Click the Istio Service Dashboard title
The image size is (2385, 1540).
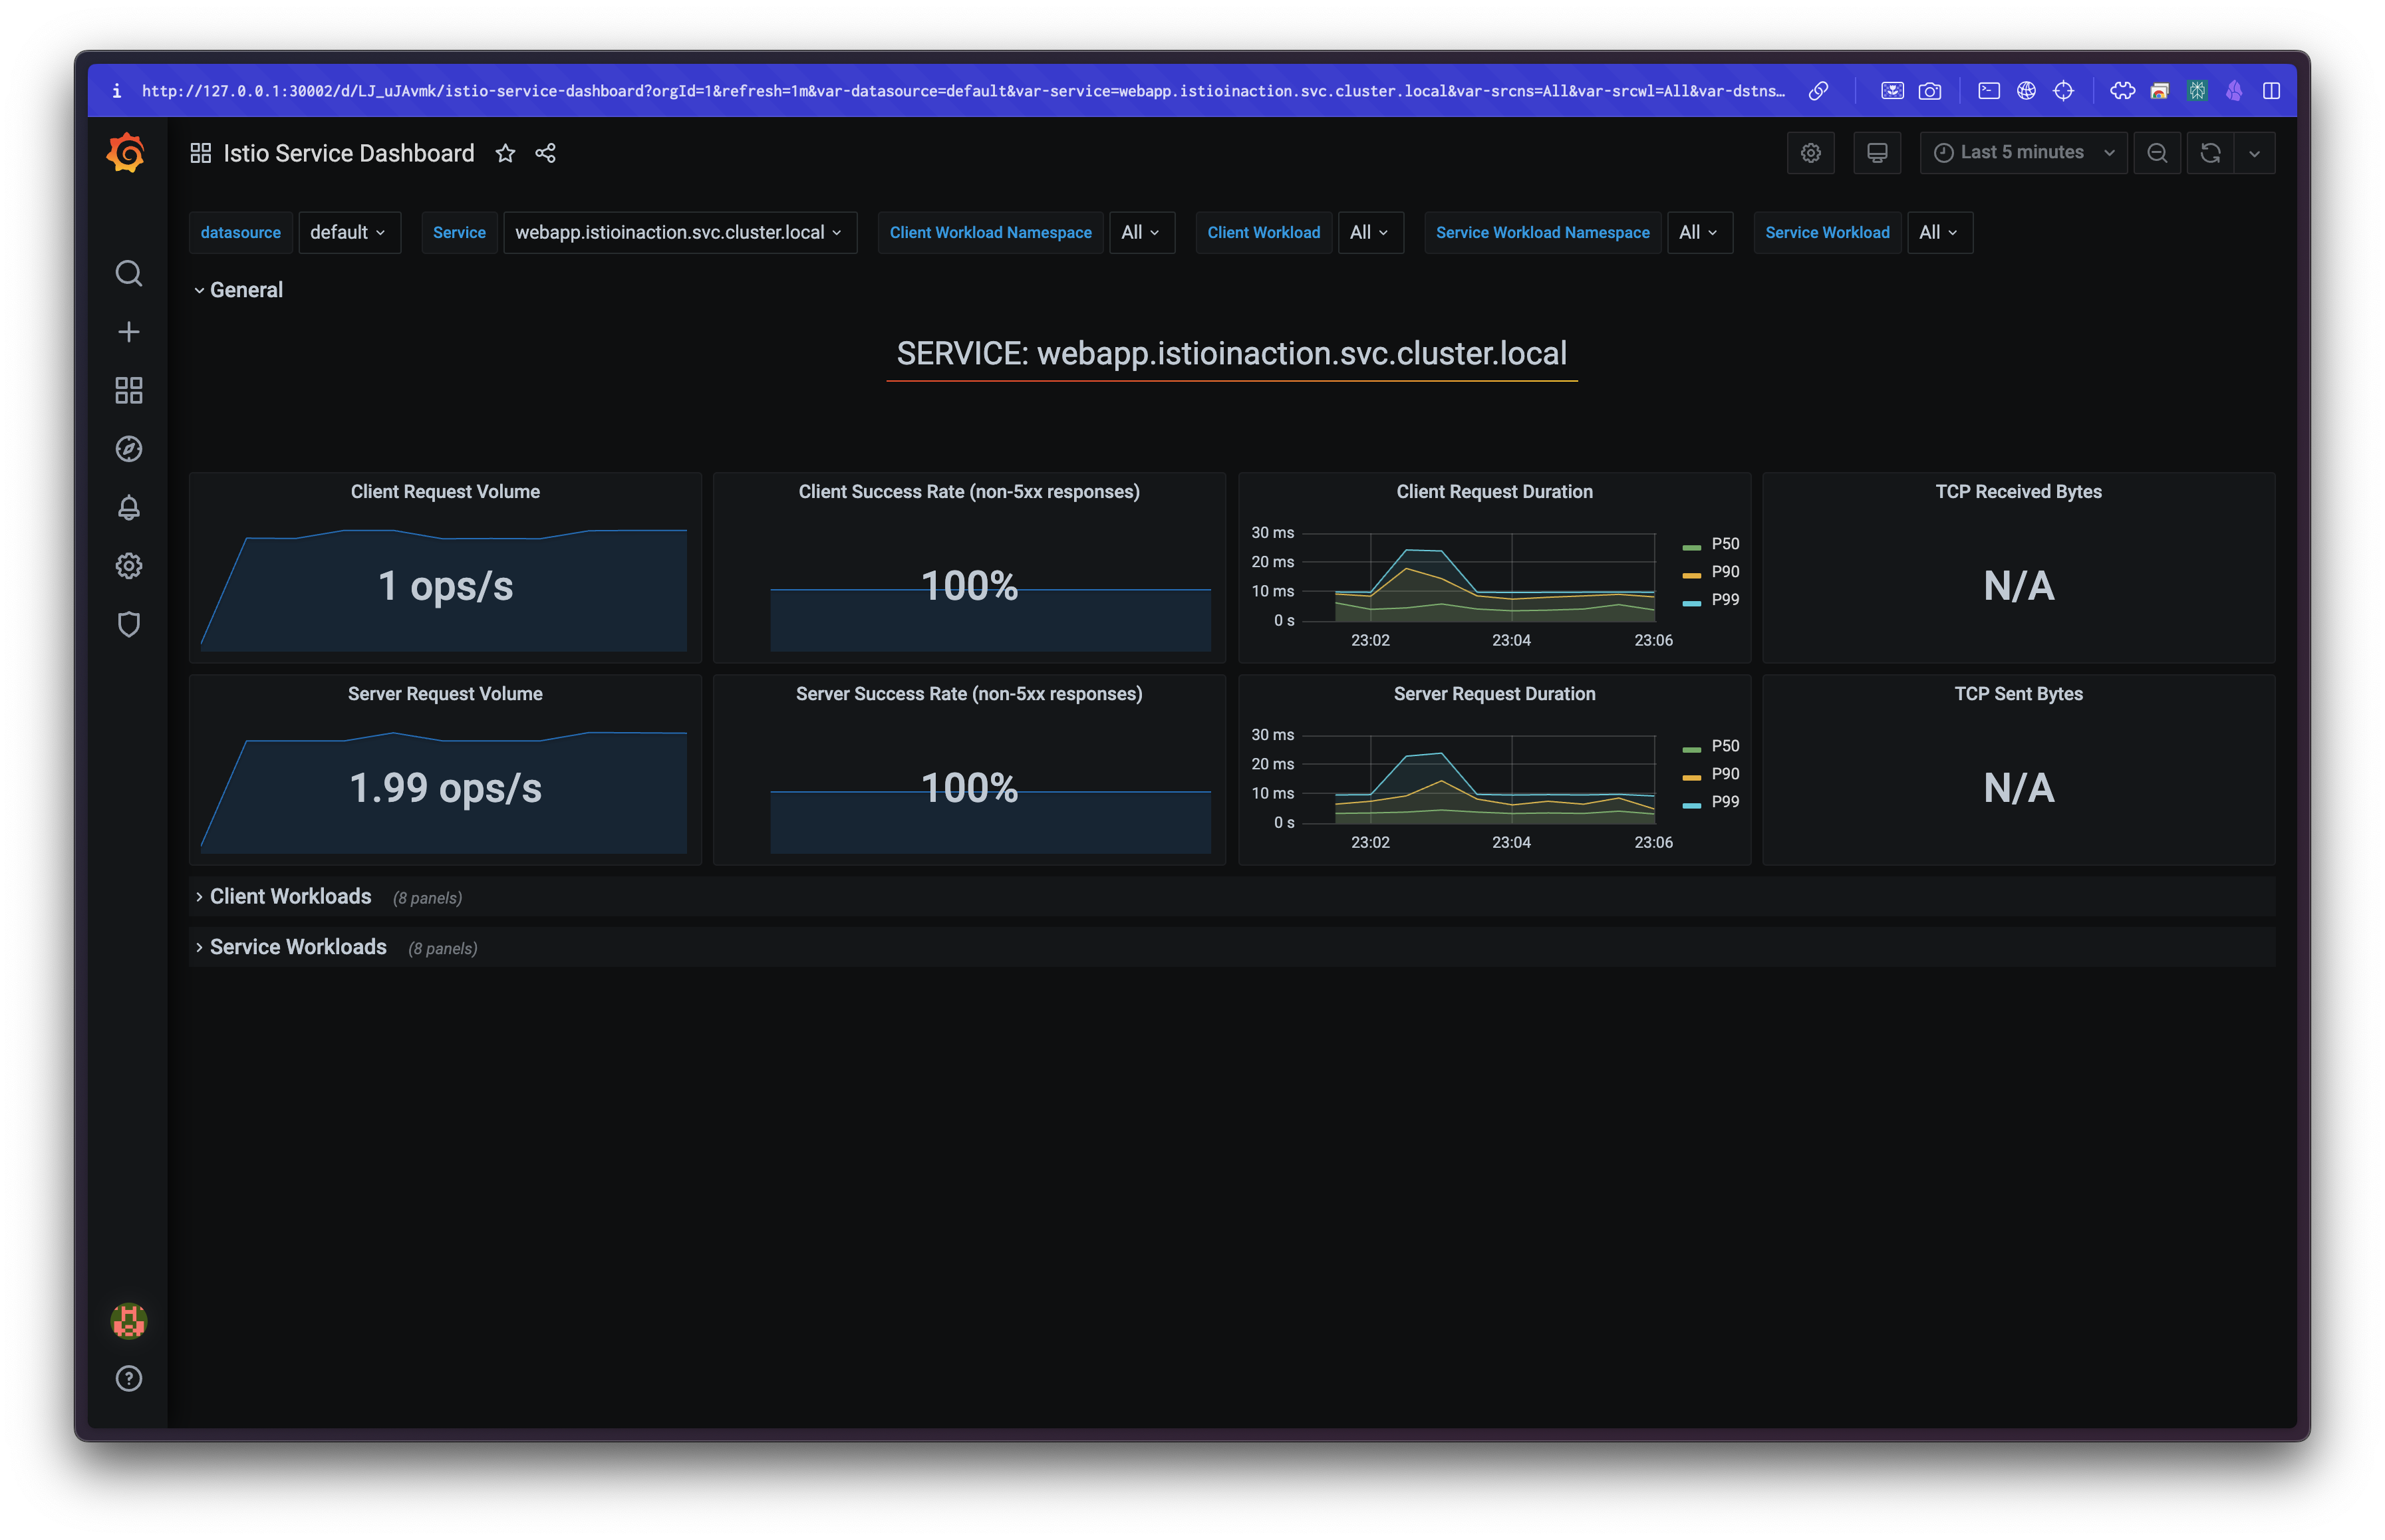[x=348, y=153]
